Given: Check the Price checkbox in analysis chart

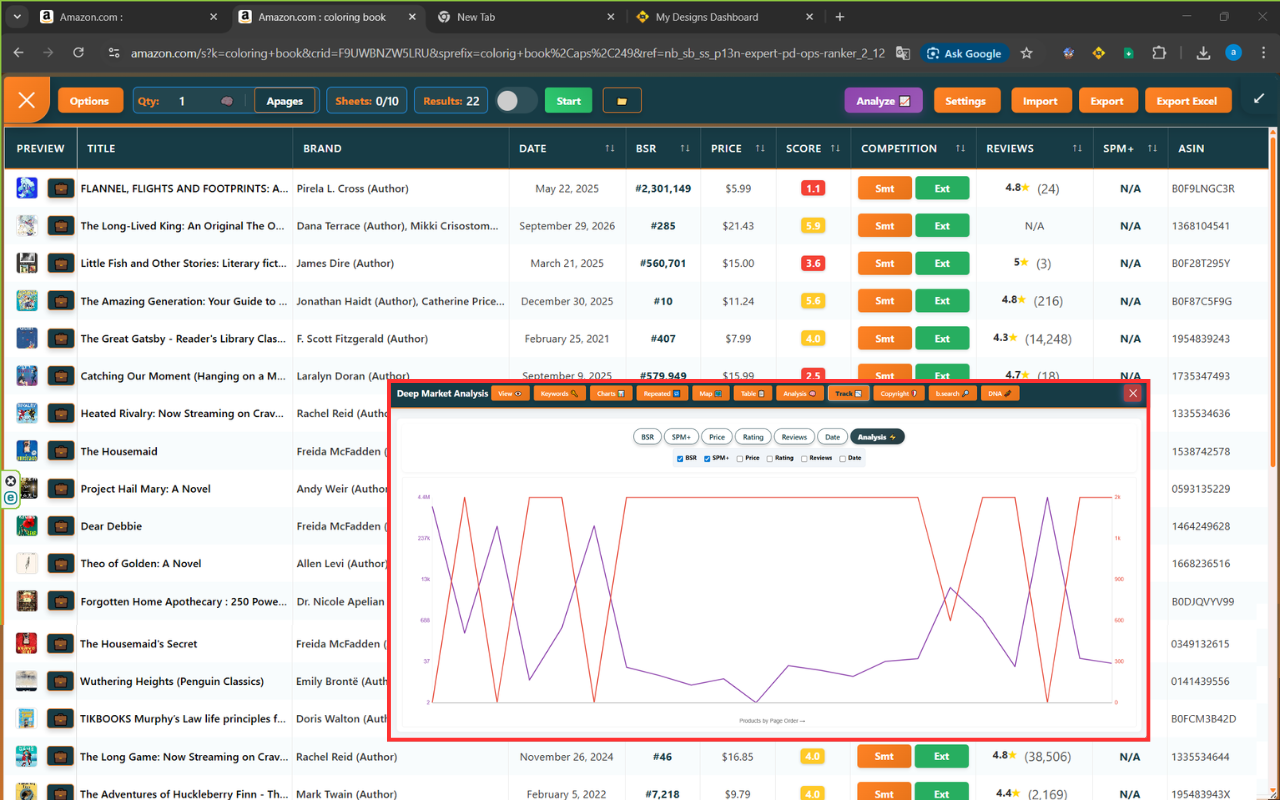Looking at the screenshot, I should click(x=740, y=459).
